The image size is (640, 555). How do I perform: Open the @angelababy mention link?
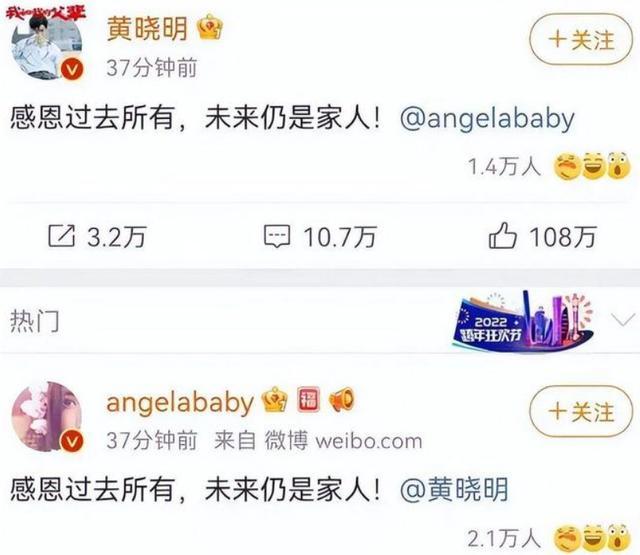[x=487, y=119]
